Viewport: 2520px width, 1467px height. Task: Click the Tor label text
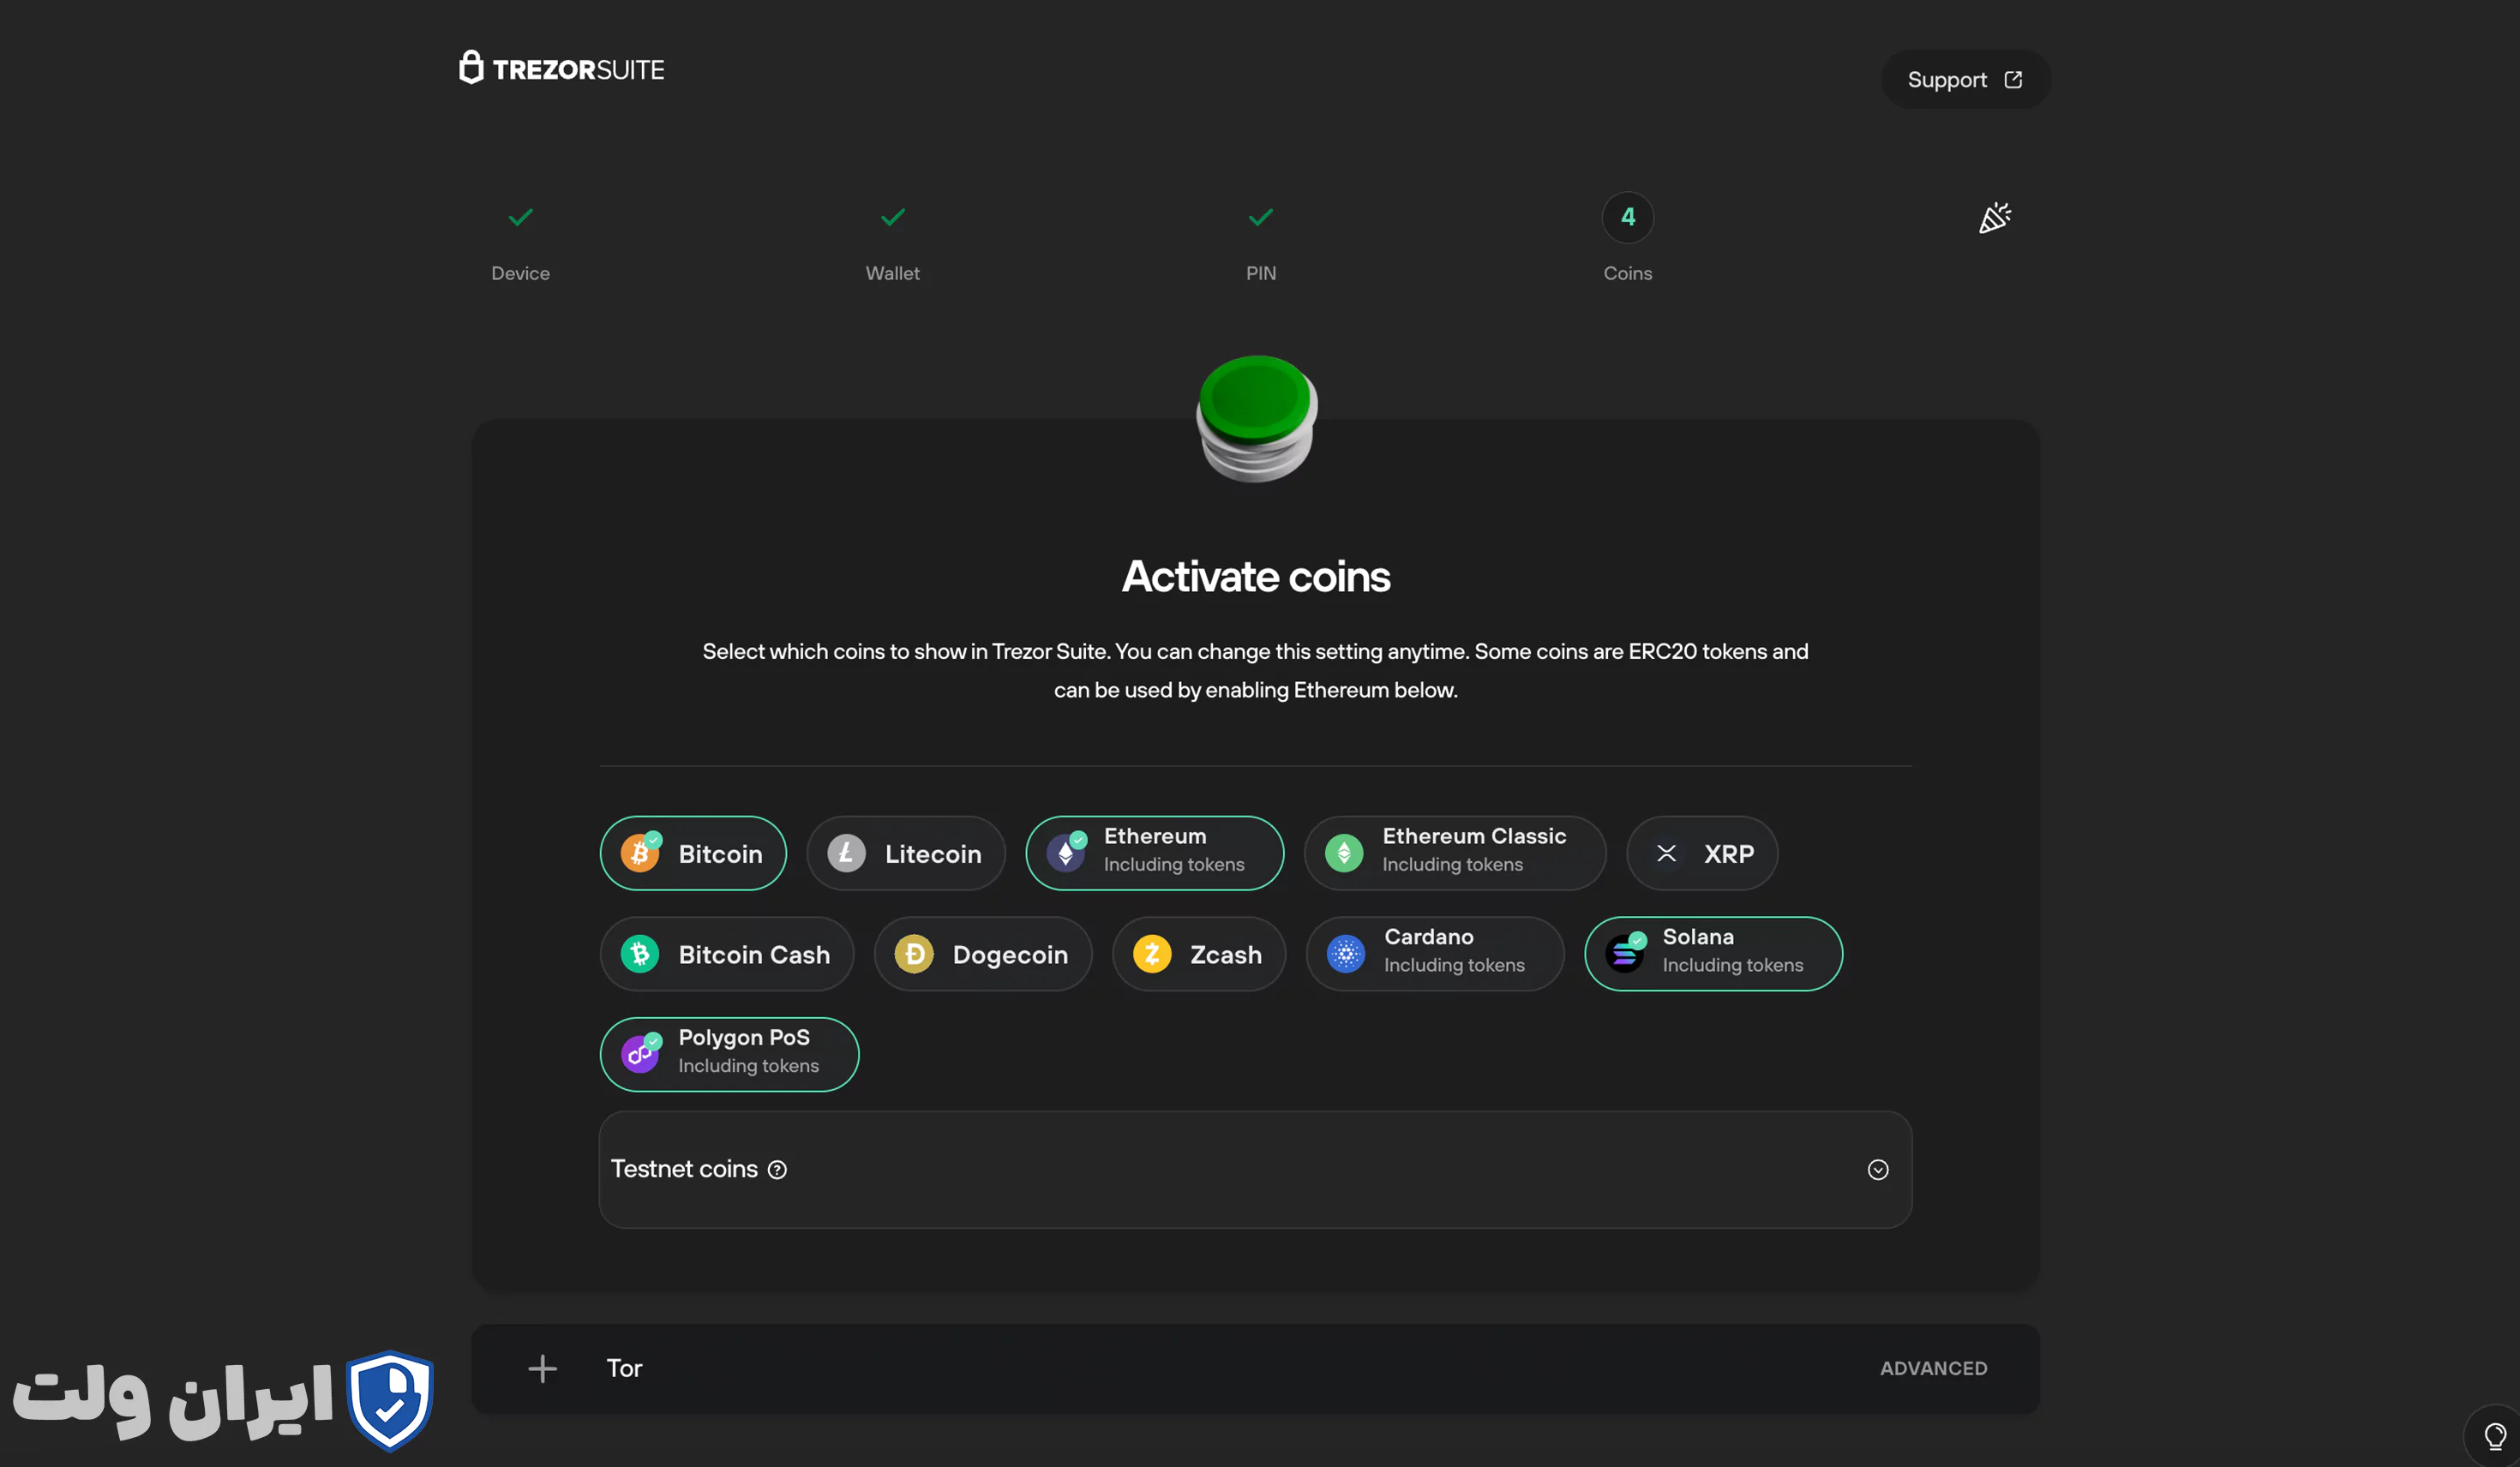tap(624, 1368)
